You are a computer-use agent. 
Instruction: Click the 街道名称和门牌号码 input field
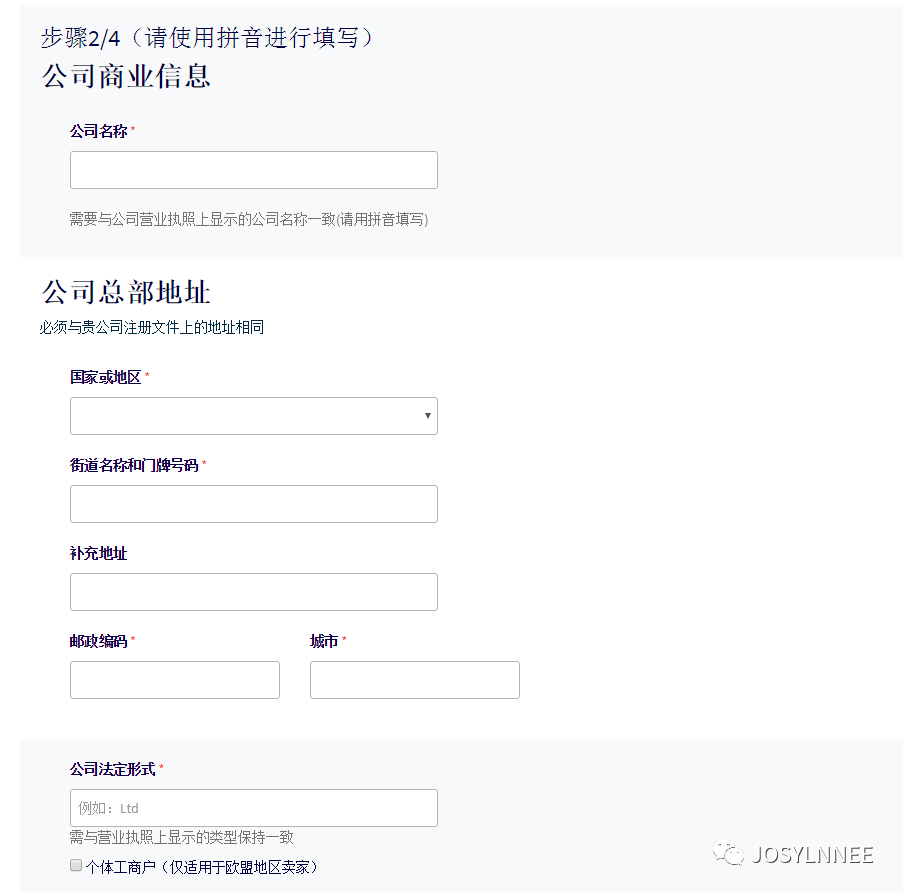coord(253,504)
